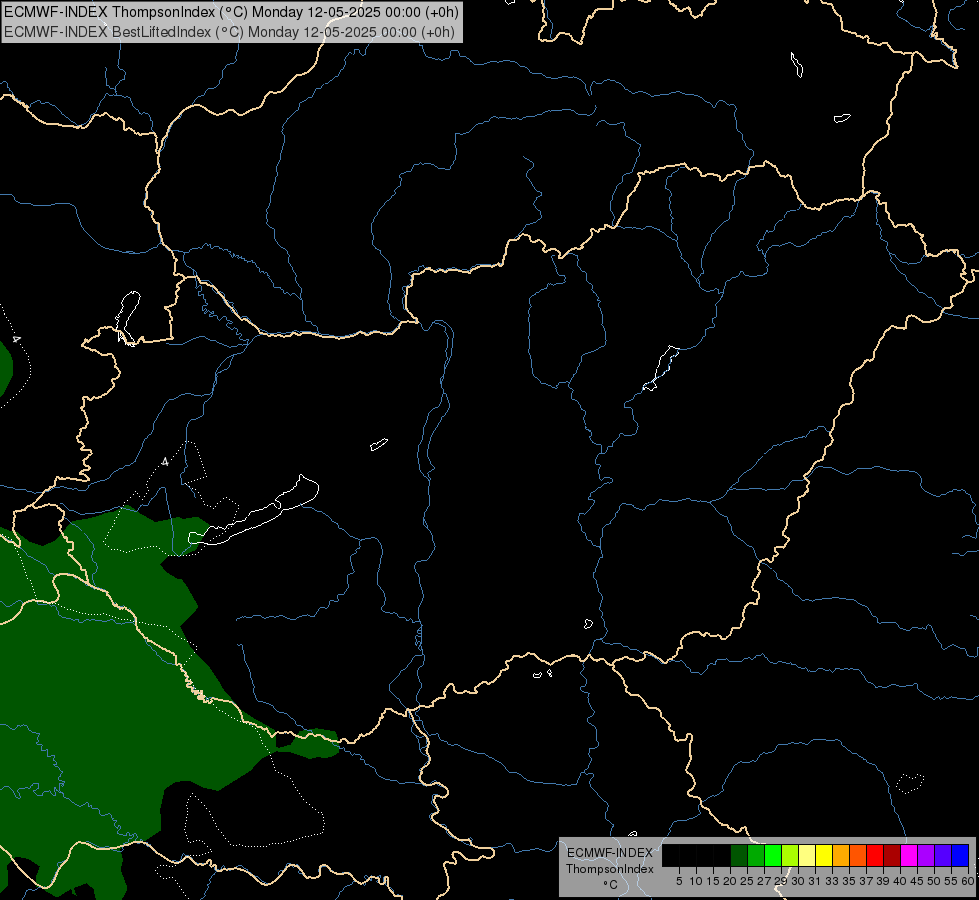Click legend scale value '40'
Image resolution: width=979 pixels, height=900 pixels.
pos(900,881)
